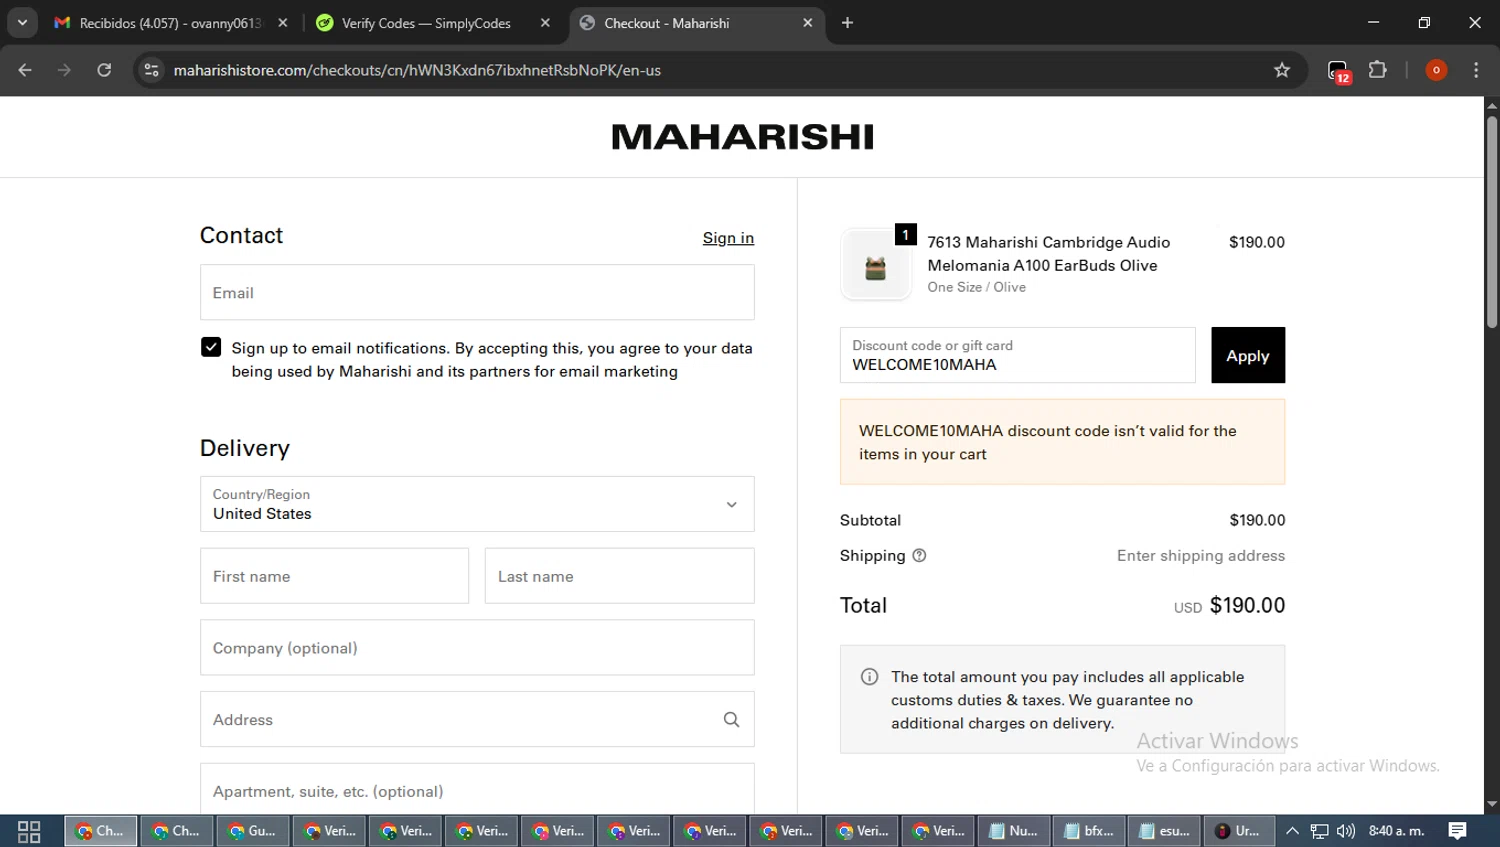Click the 'One Size / Olive' variant text
Screen dimensions: 1500x847
pos(976,287)
